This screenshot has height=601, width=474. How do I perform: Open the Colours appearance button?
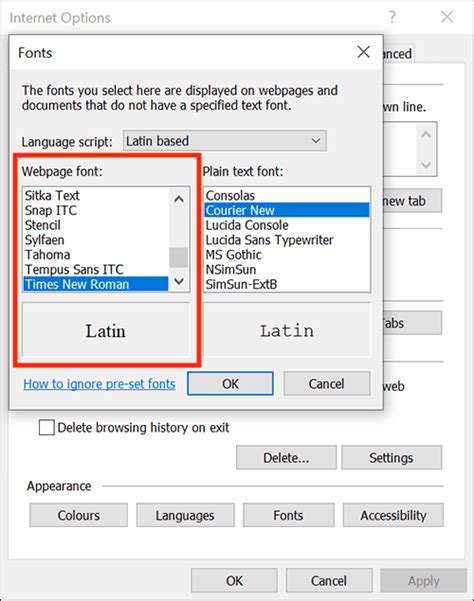point(79,515)
